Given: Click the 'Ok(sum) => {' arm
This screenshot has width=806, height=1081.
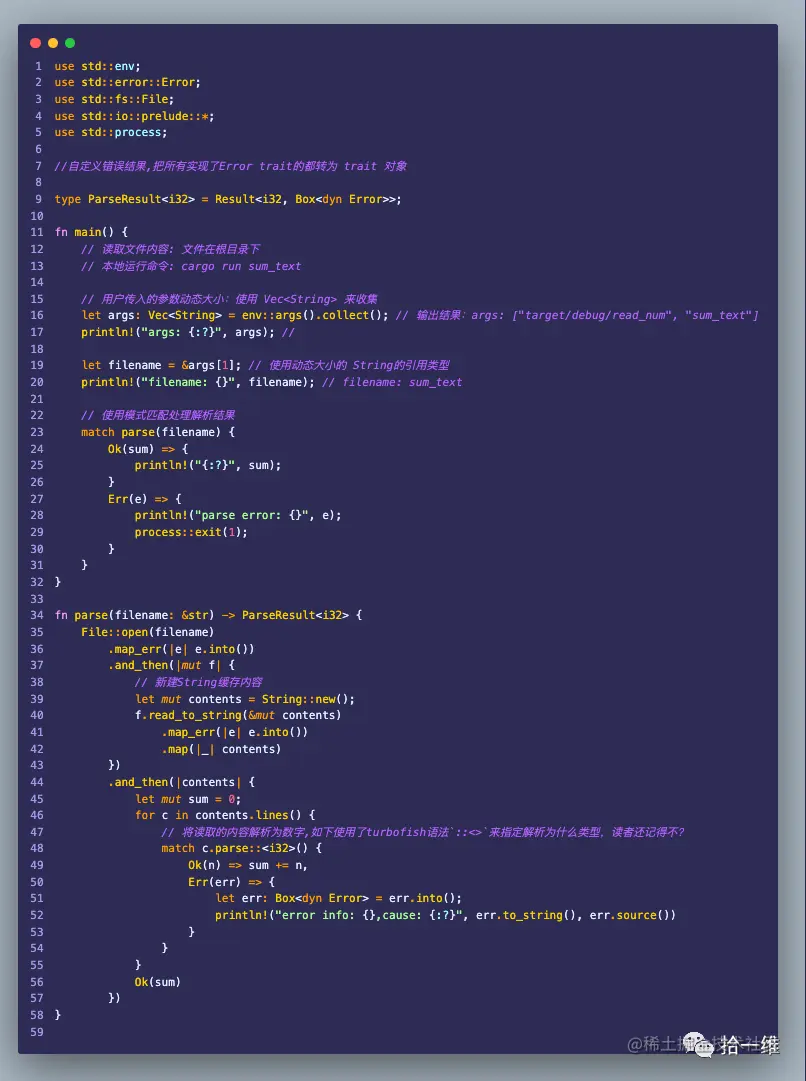Looking at the screenshot, I should pos(148,449).
